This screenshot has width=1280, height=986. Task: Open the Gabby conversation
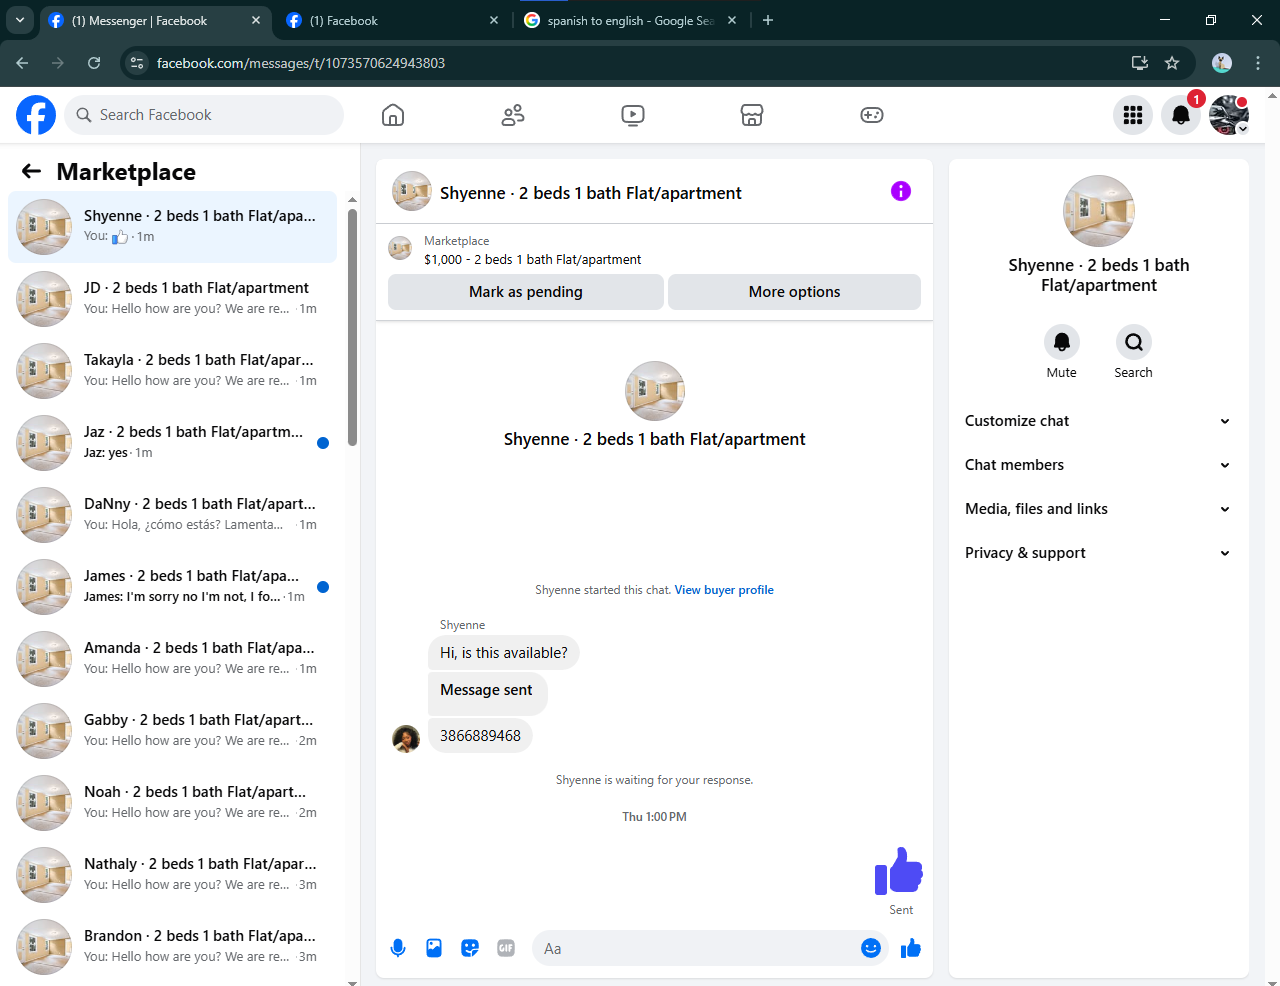(x=173, y=731)
